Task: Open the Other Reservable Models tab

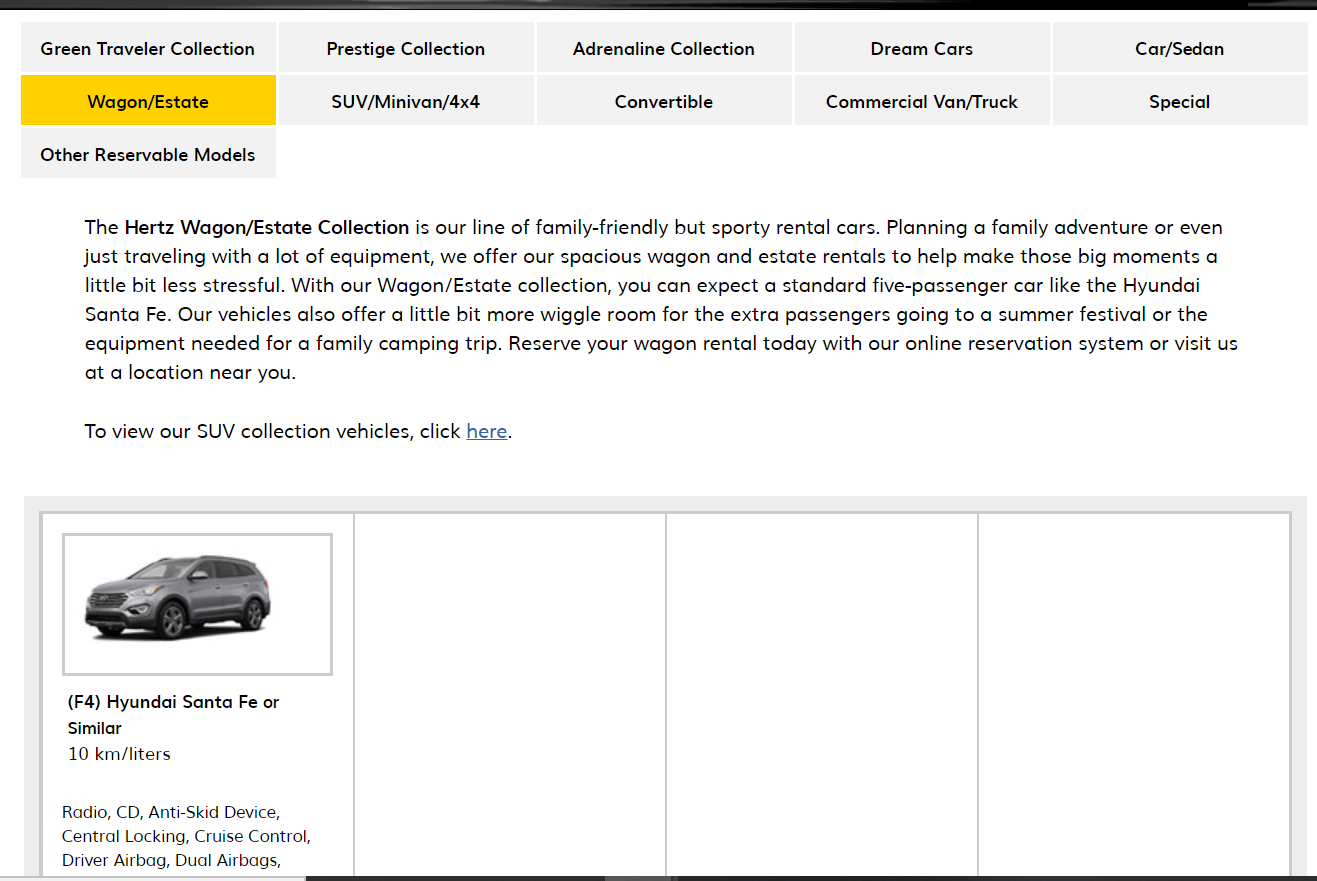Action: [148, 154]
